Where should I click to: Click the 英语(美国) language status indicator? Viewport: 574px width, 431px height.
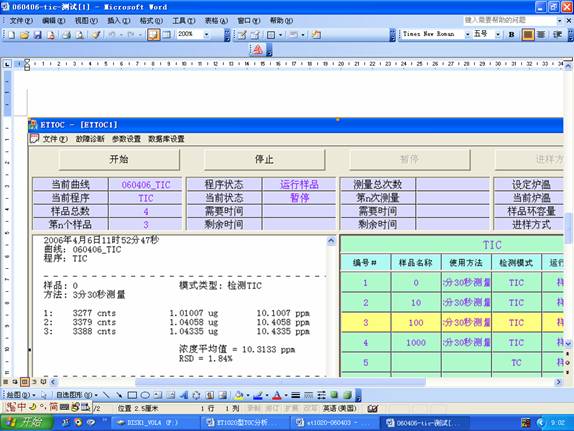[339, 408]
